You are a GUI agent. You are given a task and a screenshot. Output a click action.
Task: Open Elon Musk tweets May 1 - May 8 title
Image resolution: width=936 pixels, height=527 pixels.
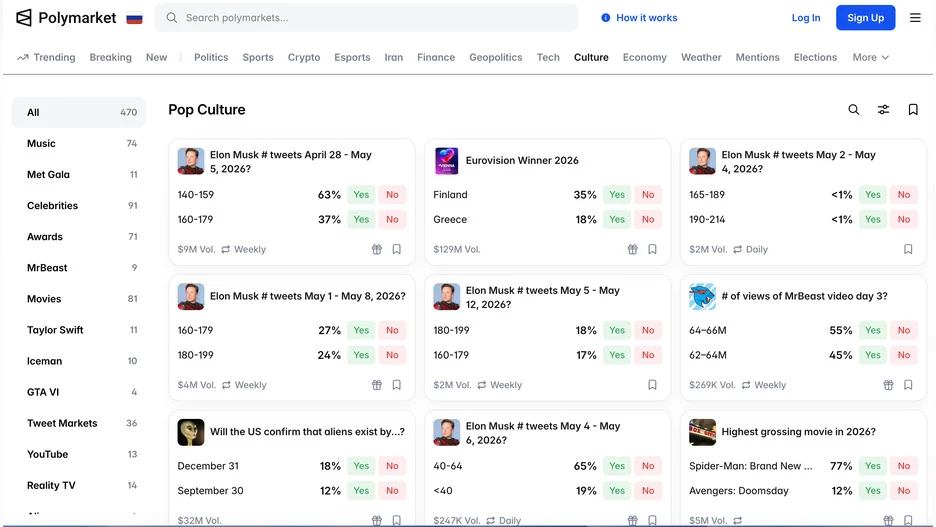[x=307, y=296]
